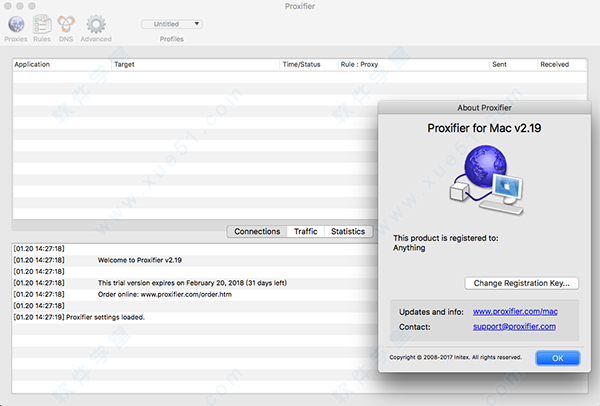The width and height of the screenshot is (600, 406).
Task: Sort by the Target column header
Action: [196, 64]
